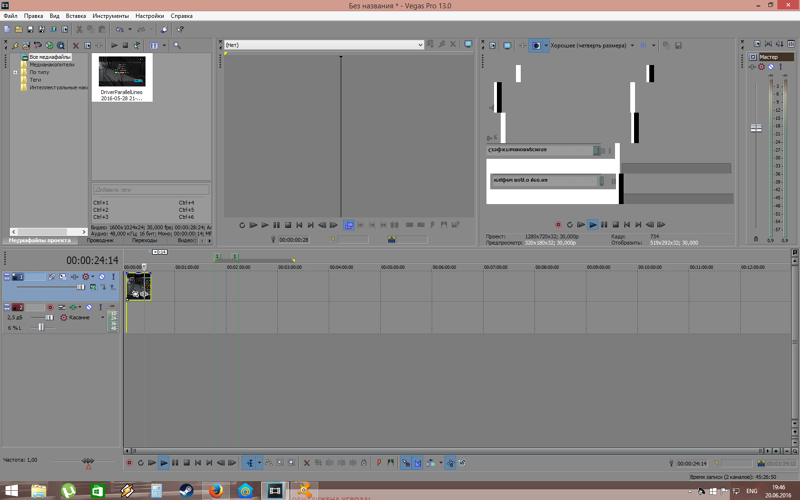Viewport: 800px width, 500px height.
Task: Open the 'Вставка' menu
Action: [76, 16]
